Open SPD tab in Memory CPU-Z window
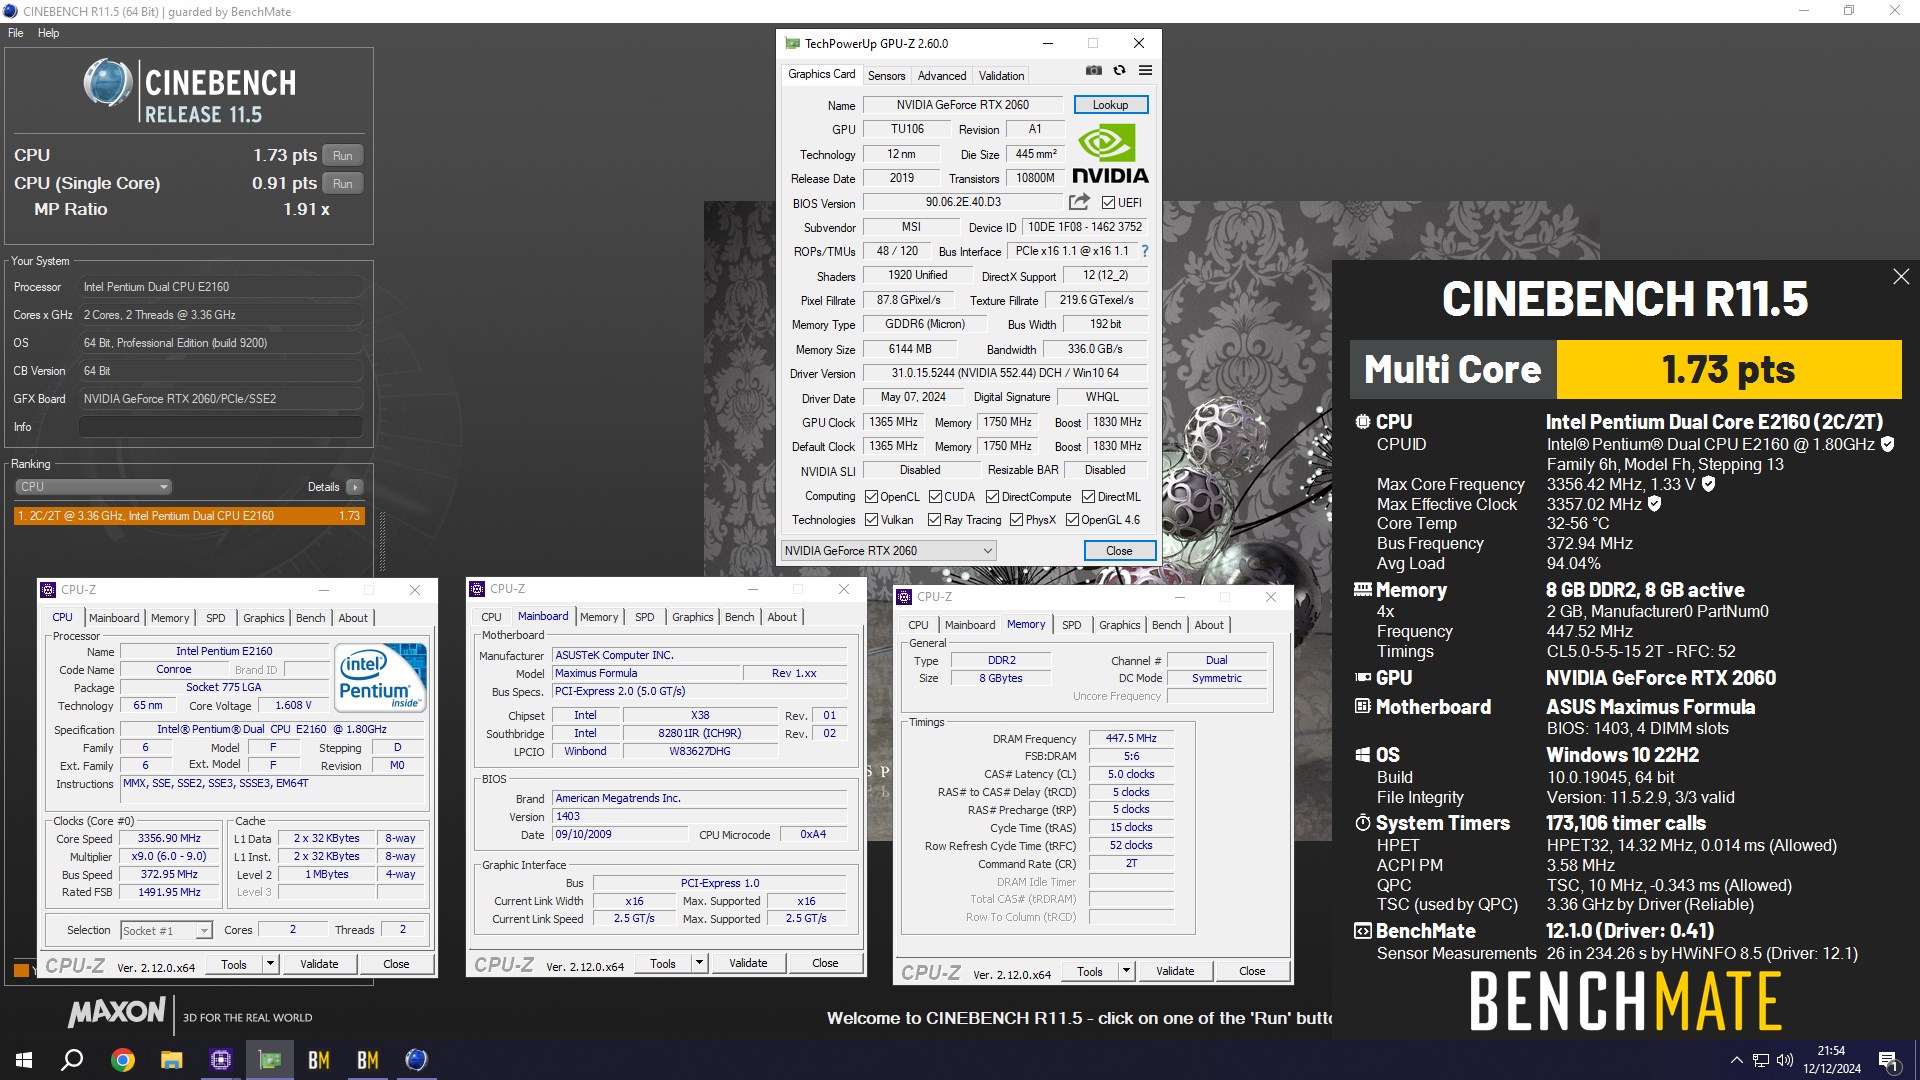The height and width of the screenshot is (1080, 1920). 1071,625
